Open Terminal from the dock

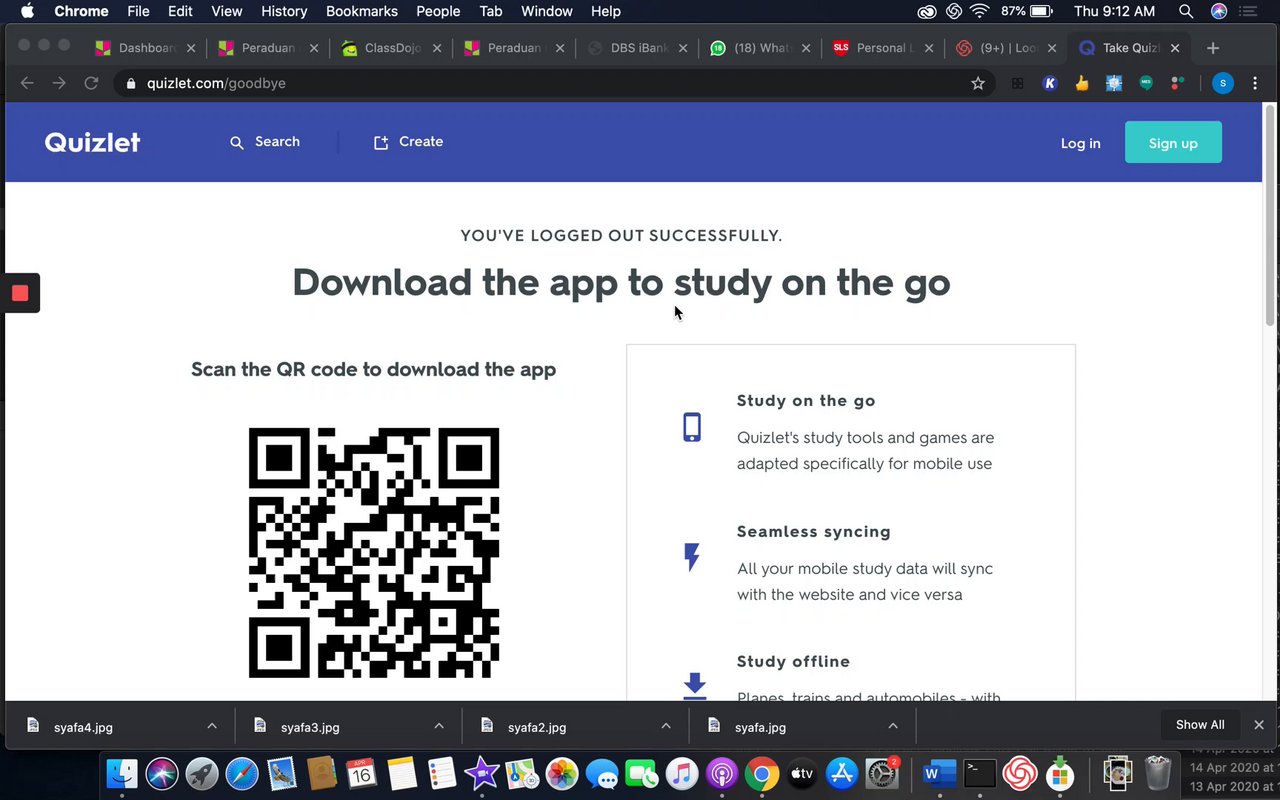coord(979,774)
